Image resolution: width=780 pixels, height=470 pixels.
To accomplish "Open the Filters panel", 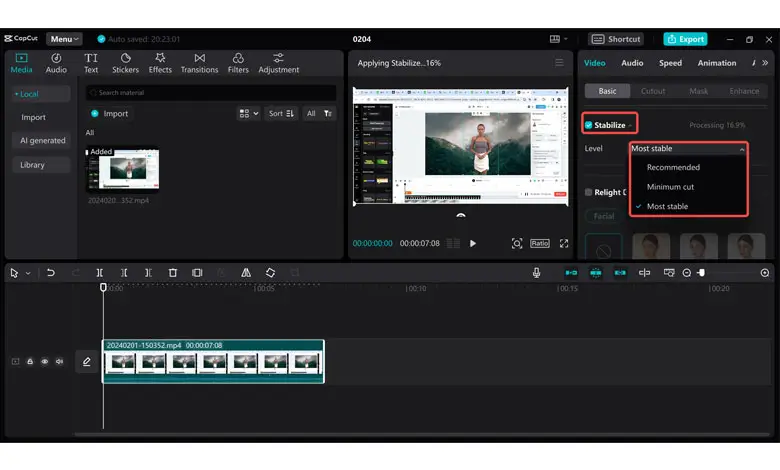I will point(238,63).
